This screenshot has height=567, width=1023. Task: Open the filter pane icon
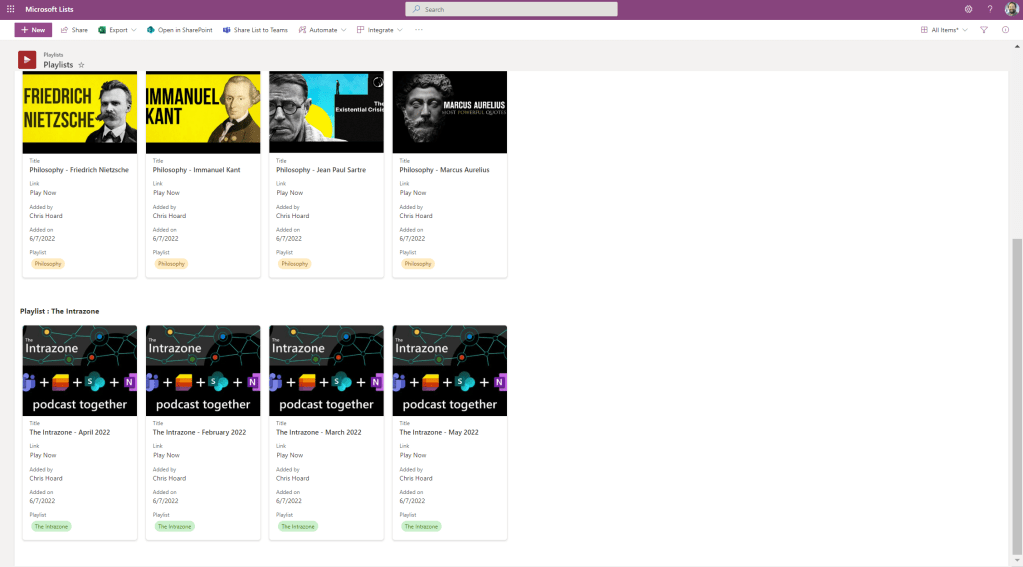pos(984,30)
